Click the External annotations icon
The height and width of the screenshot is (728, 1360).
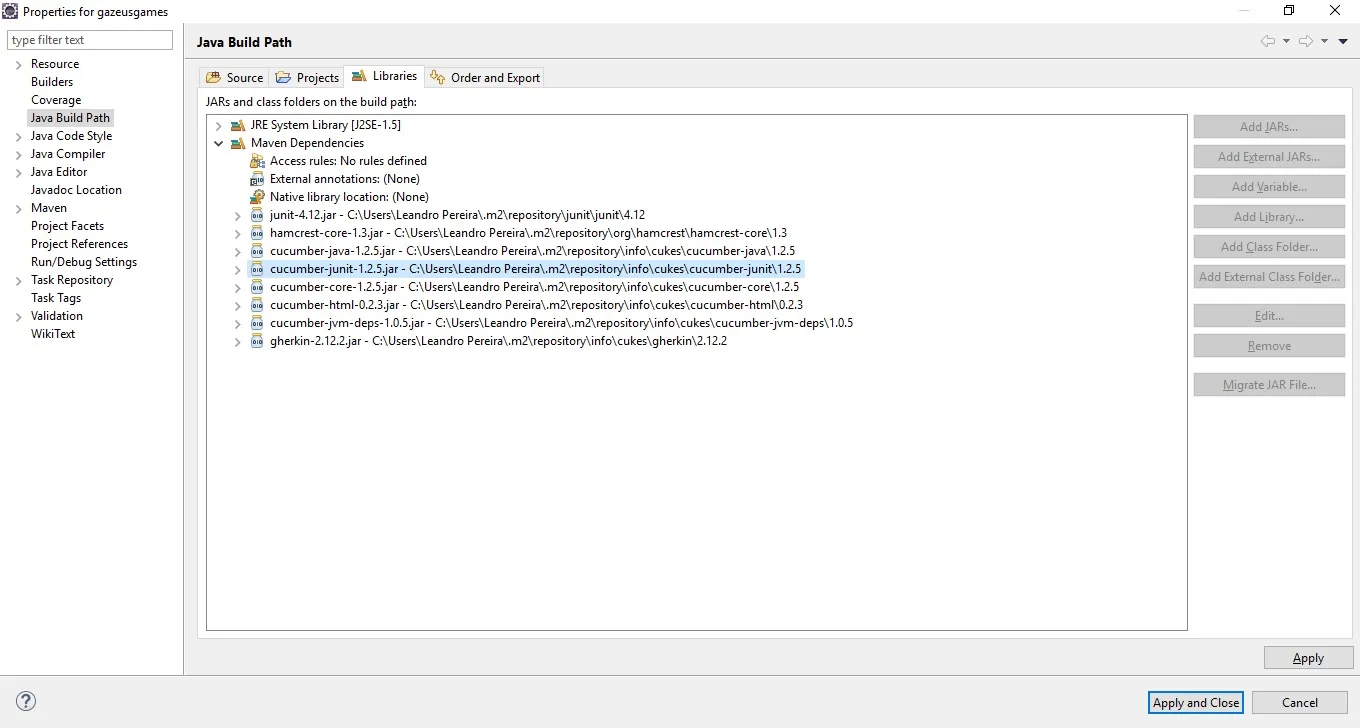click(257, 179)
